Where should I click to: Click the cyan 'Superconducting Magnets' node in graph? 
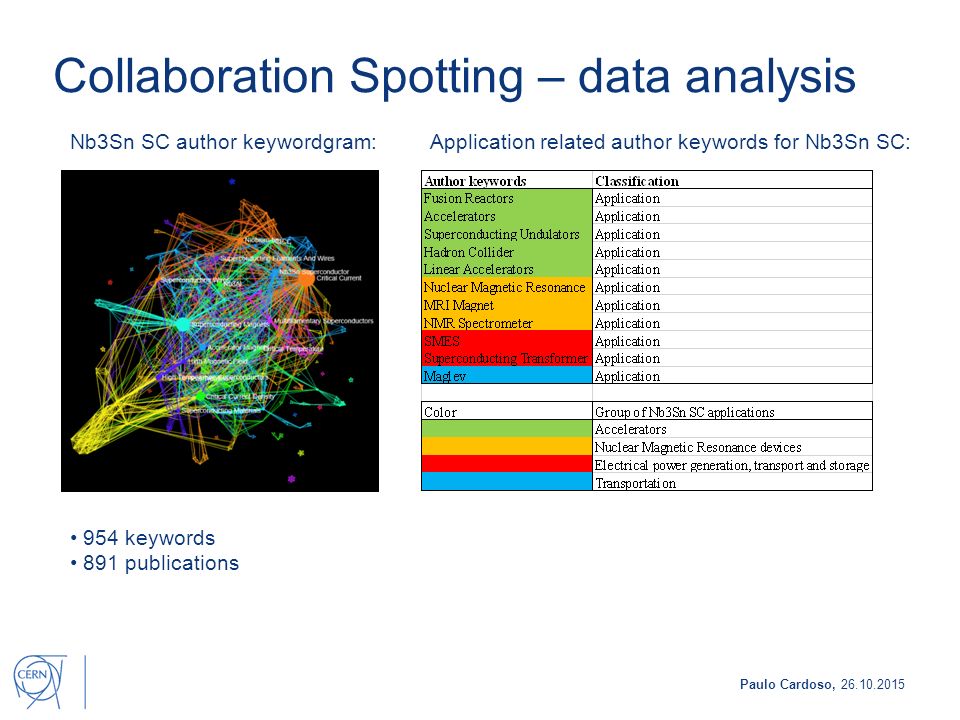coord(183,324)
